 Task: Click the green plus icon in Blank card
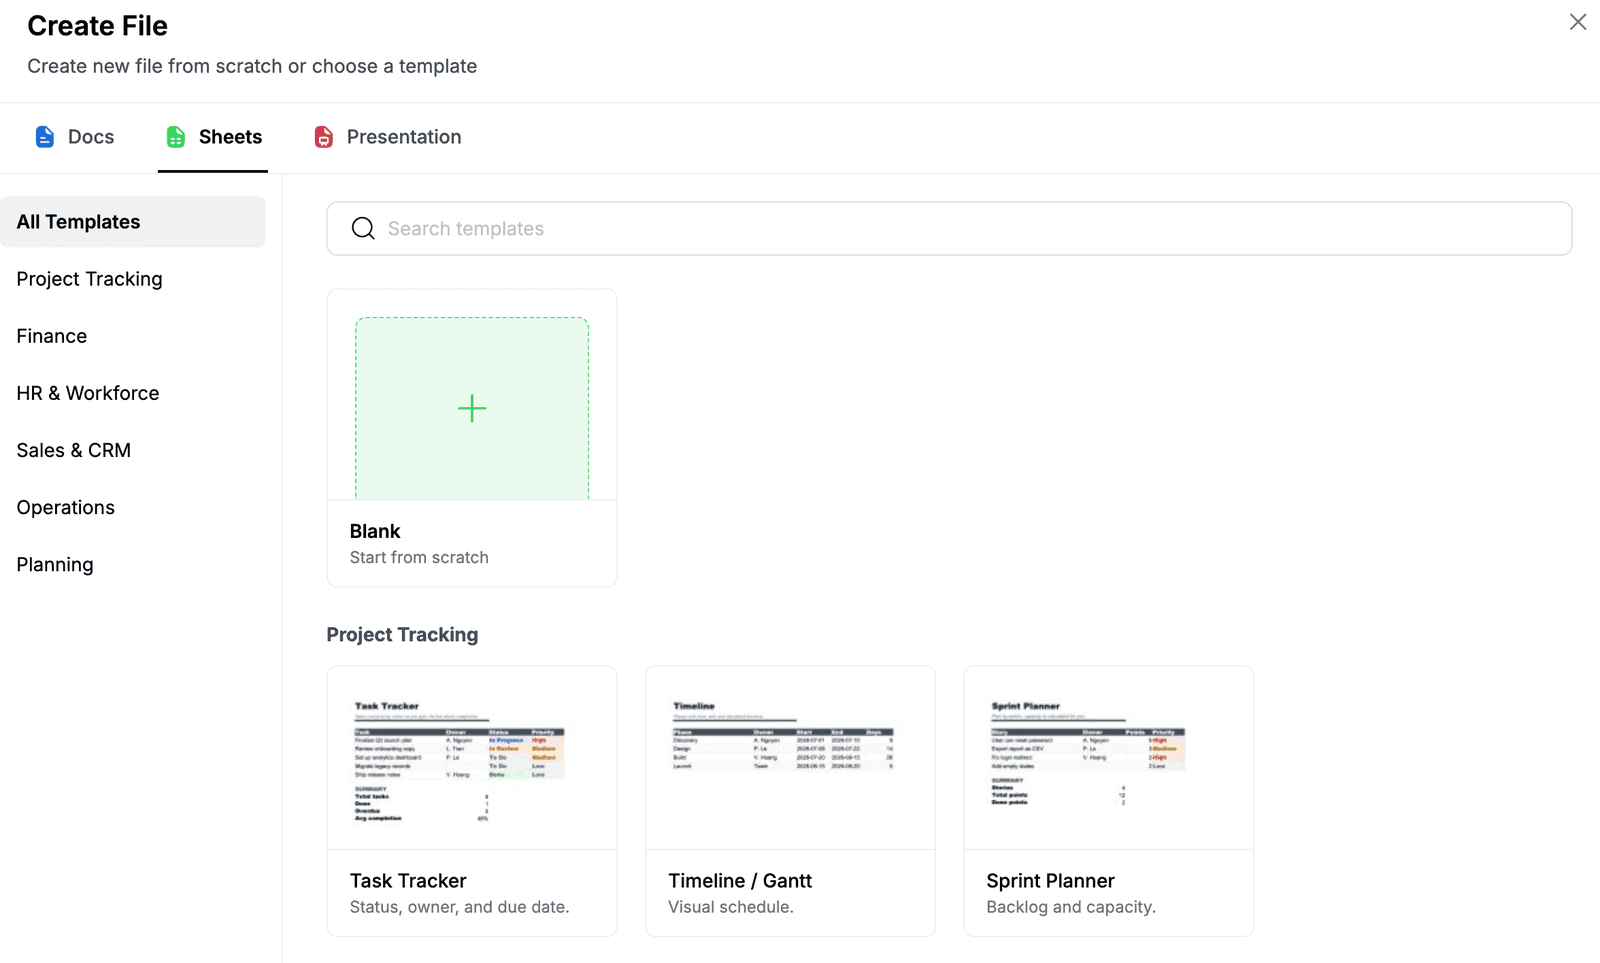(x=472, y=408)
